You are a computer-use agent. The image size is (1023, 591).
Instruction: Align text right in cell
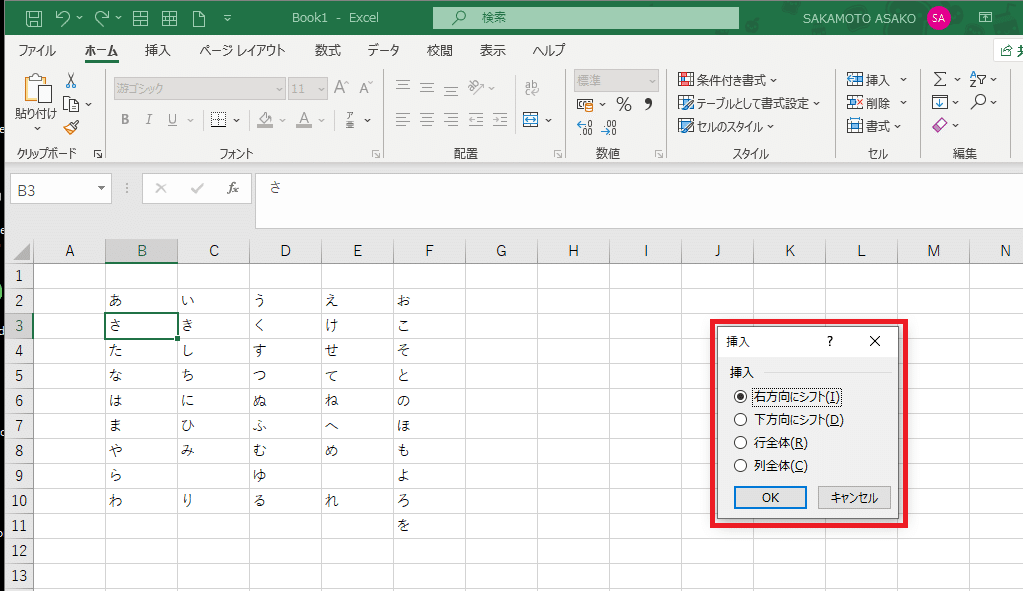click(451, 119)
